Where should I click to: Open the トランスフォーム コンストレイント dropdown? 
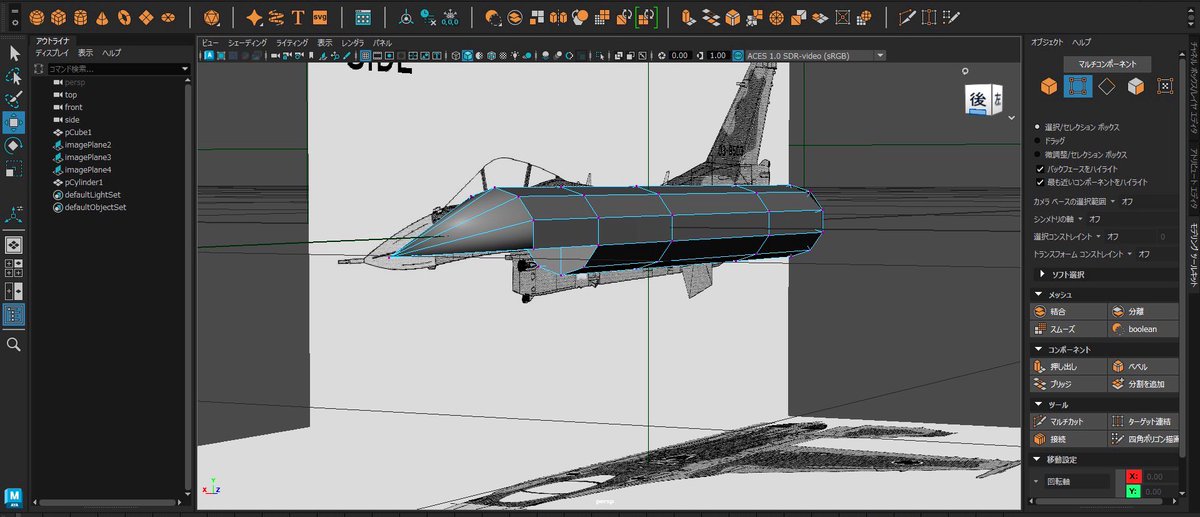pos(1132,254)
